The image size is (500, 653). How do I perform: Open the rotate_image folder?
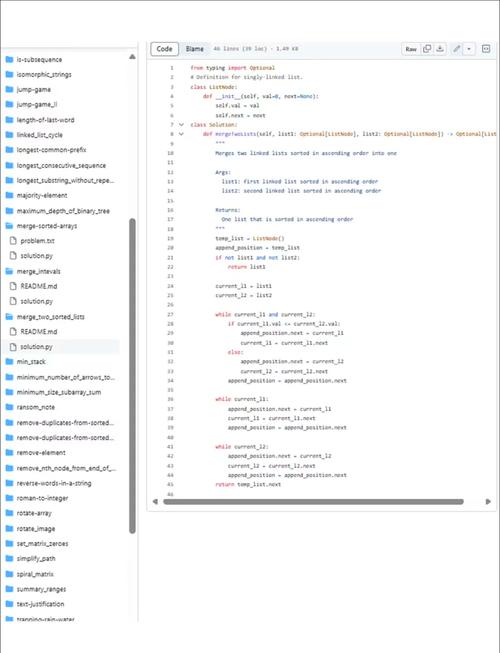tap(36, 528)
